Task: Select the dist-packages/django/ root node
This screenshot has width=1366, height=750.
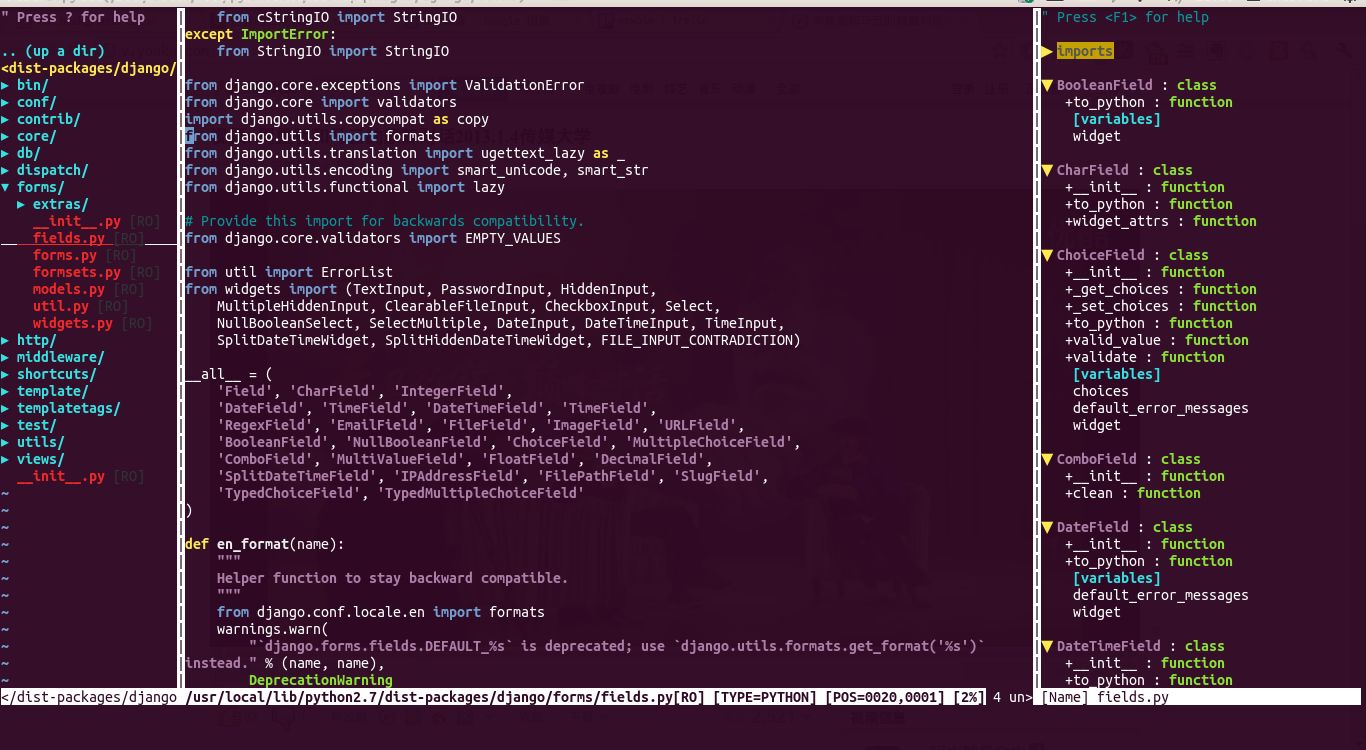Action: pyautogui.click(x=89, y=69)
